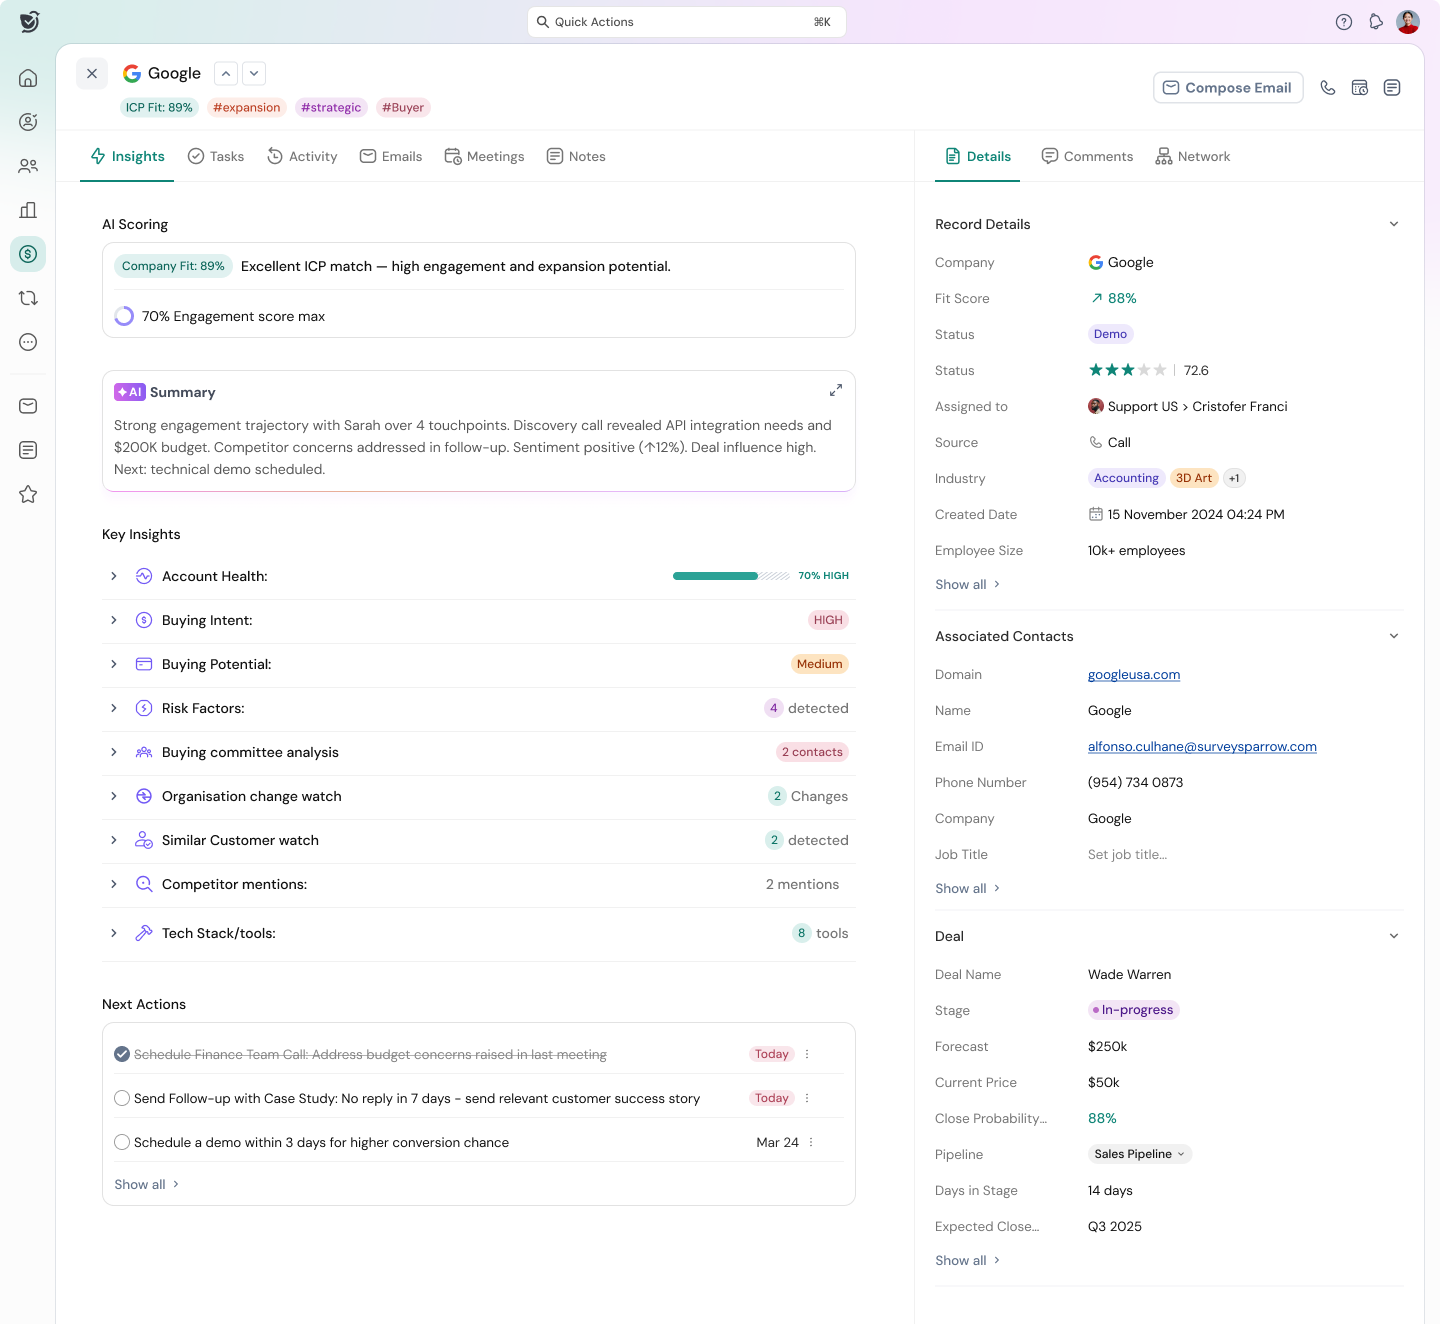The width and height of the screenshot is (1440, 1324).
Task: Open the bar chart reports sidebar icon
Action: tap(28, 210)
